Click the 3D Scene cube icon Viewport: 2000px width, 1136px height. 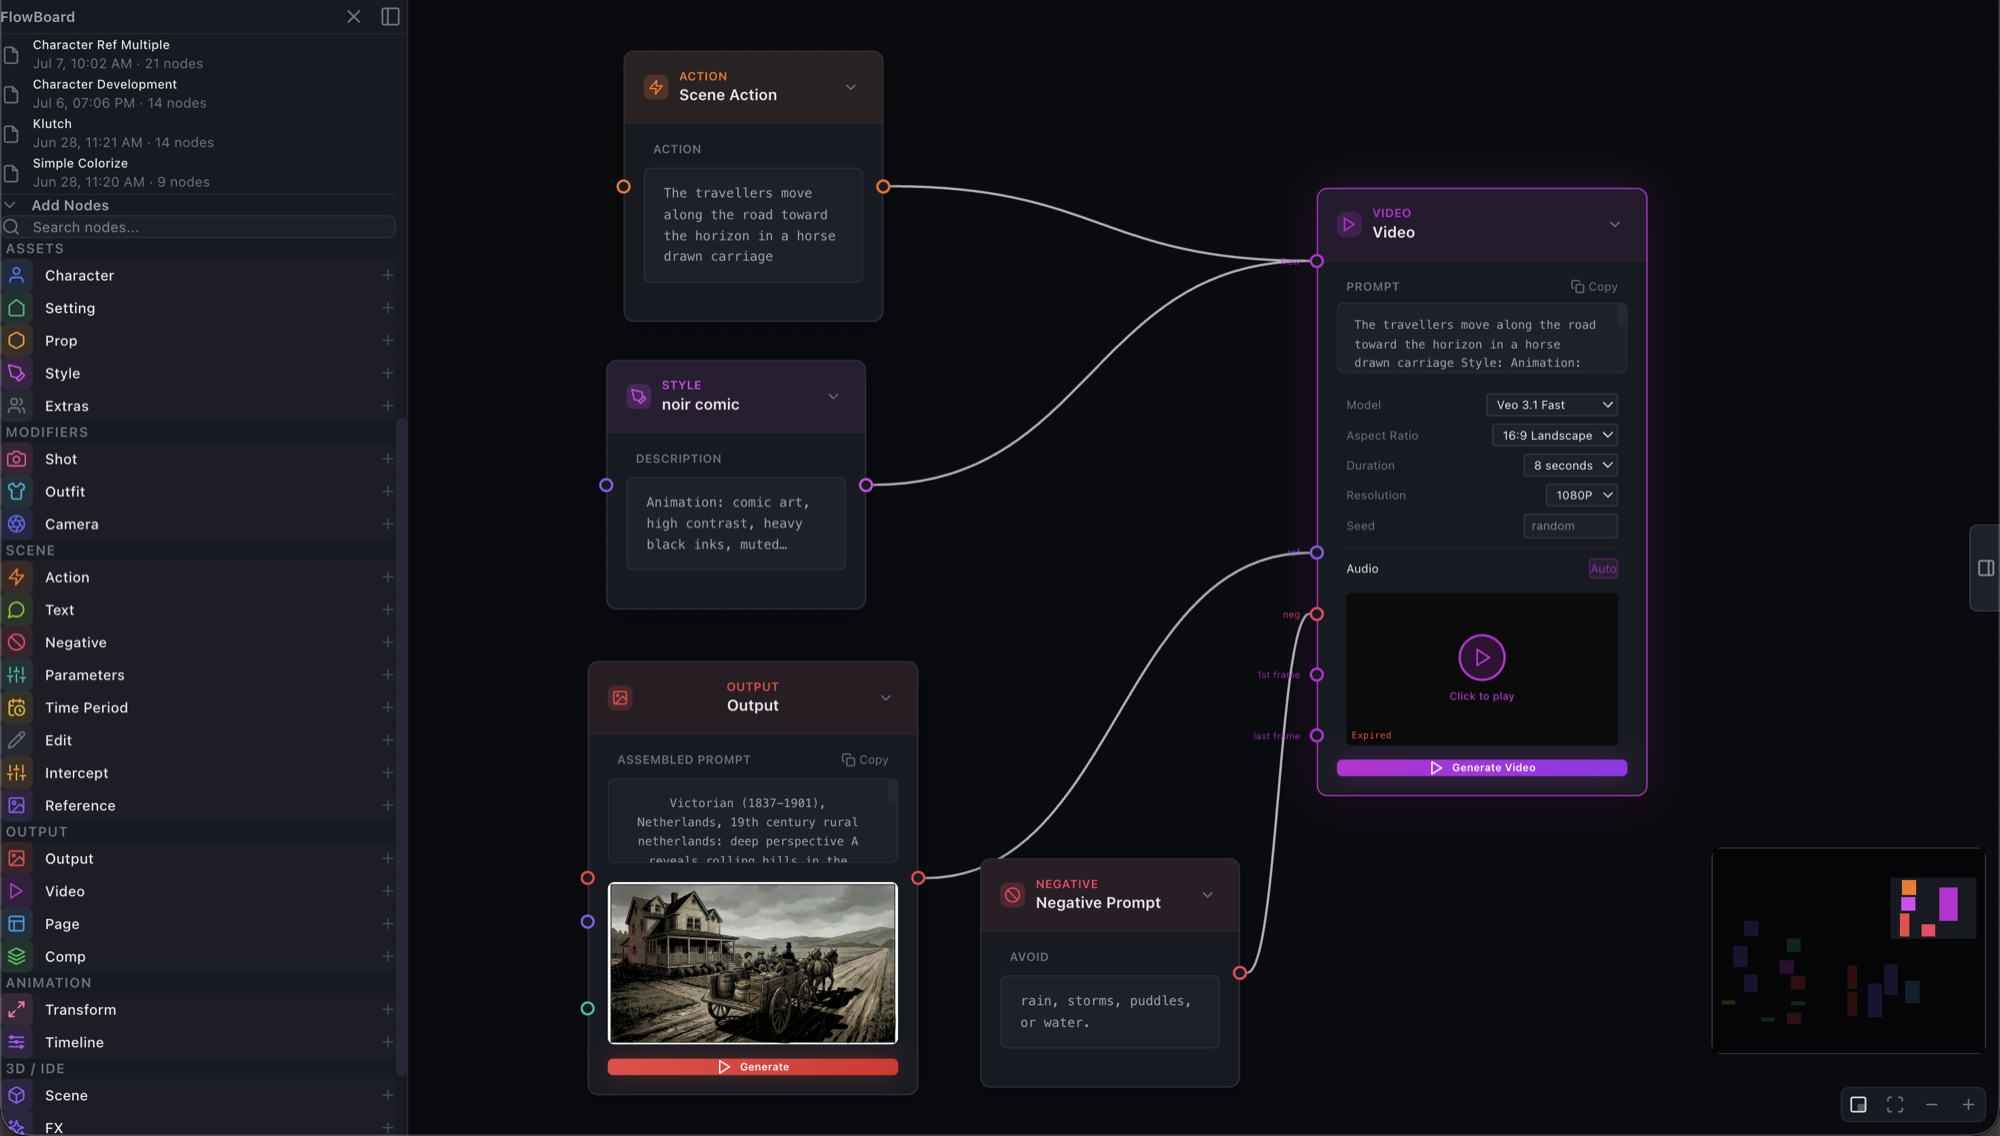[17, 1095]
